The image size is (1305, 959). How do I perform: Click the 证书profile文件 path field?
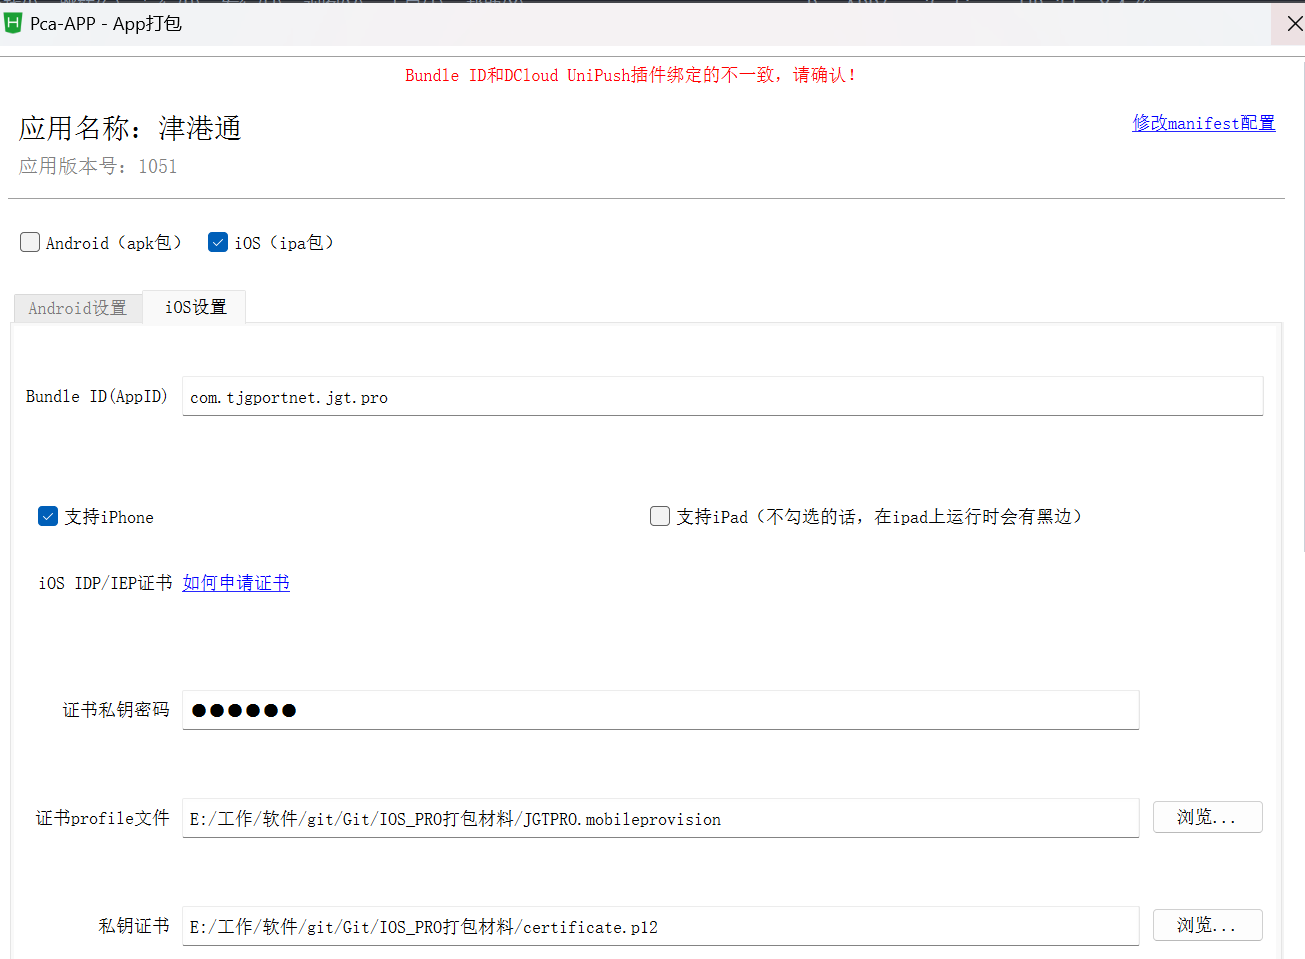coord(660,819)
